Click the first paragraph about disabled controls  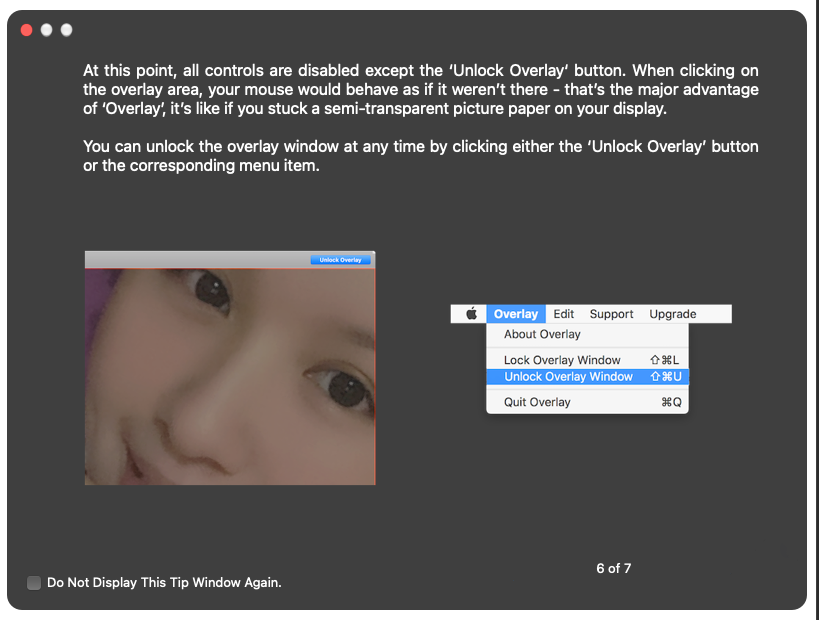coord(420,90)
